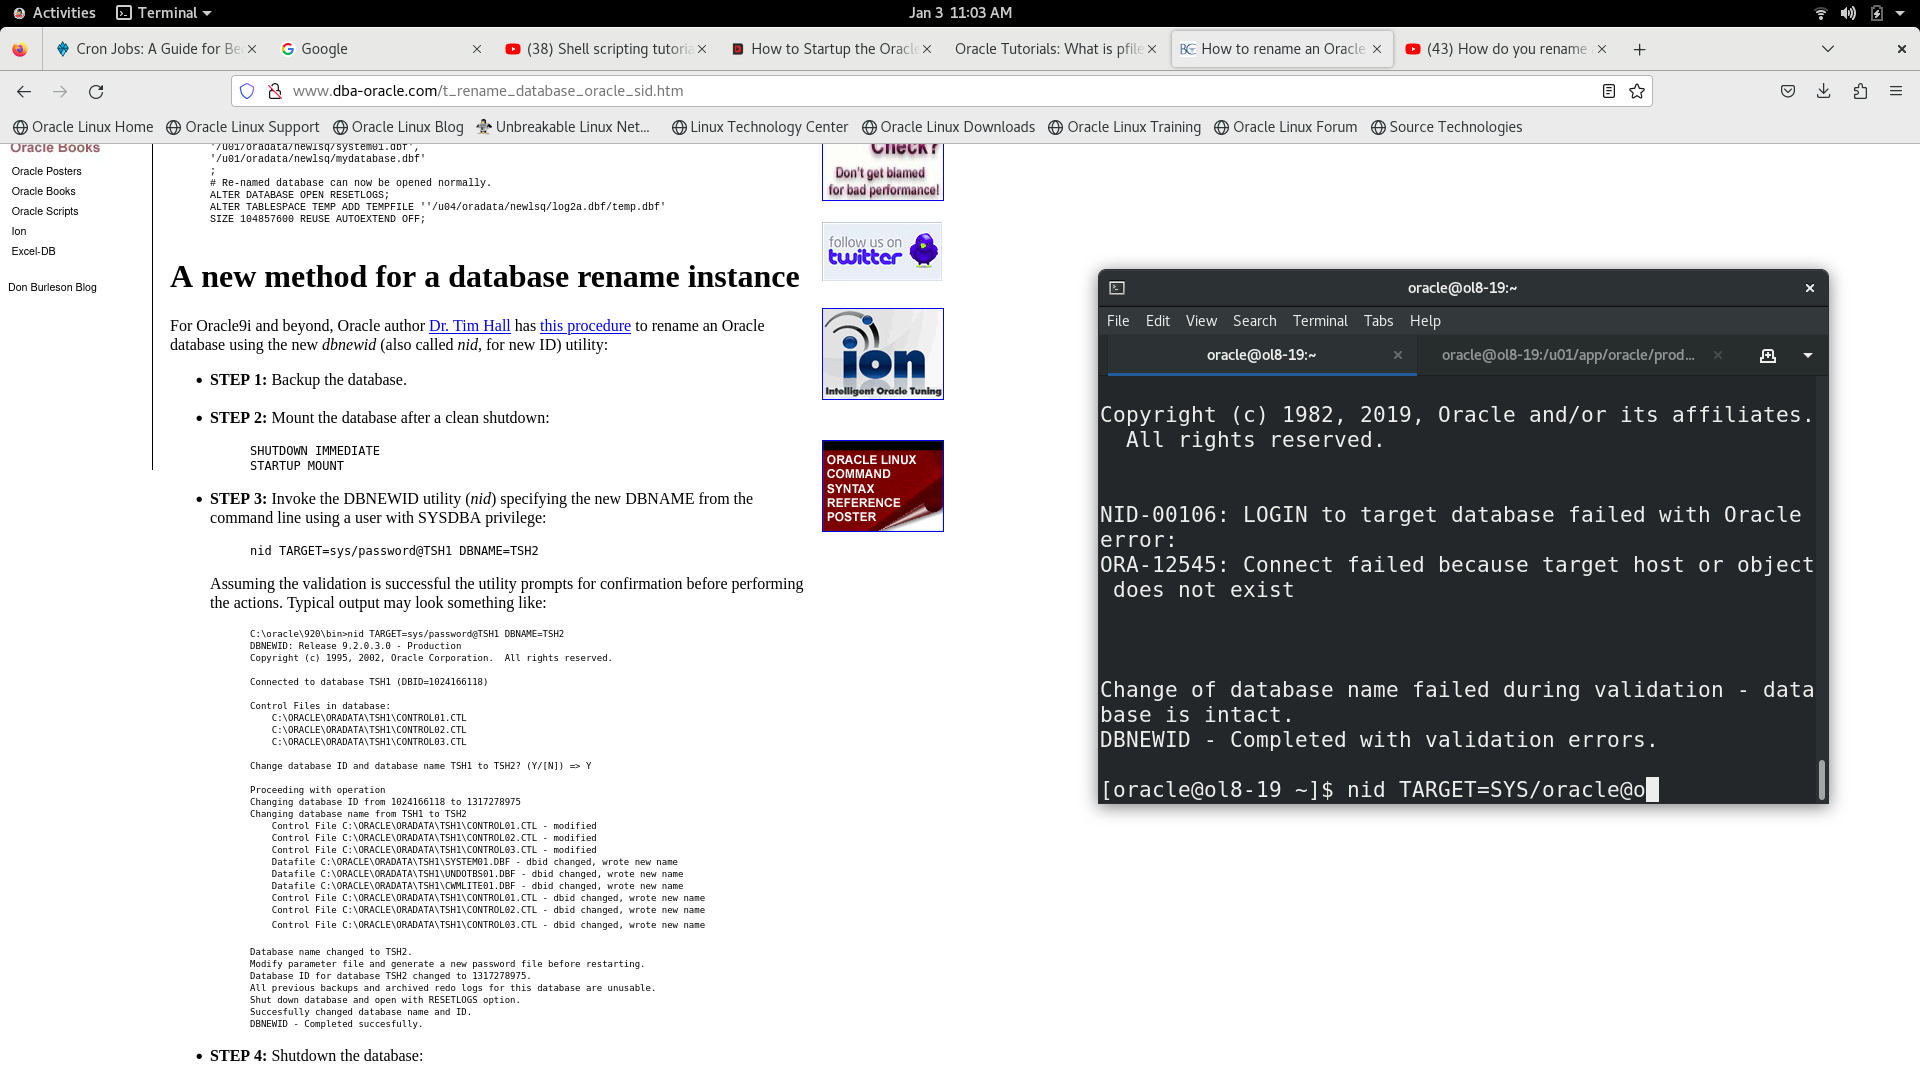This screenshot has width=1920, height=1080.
Task: Open the 'this procedure' link
Action: [585, 326]
